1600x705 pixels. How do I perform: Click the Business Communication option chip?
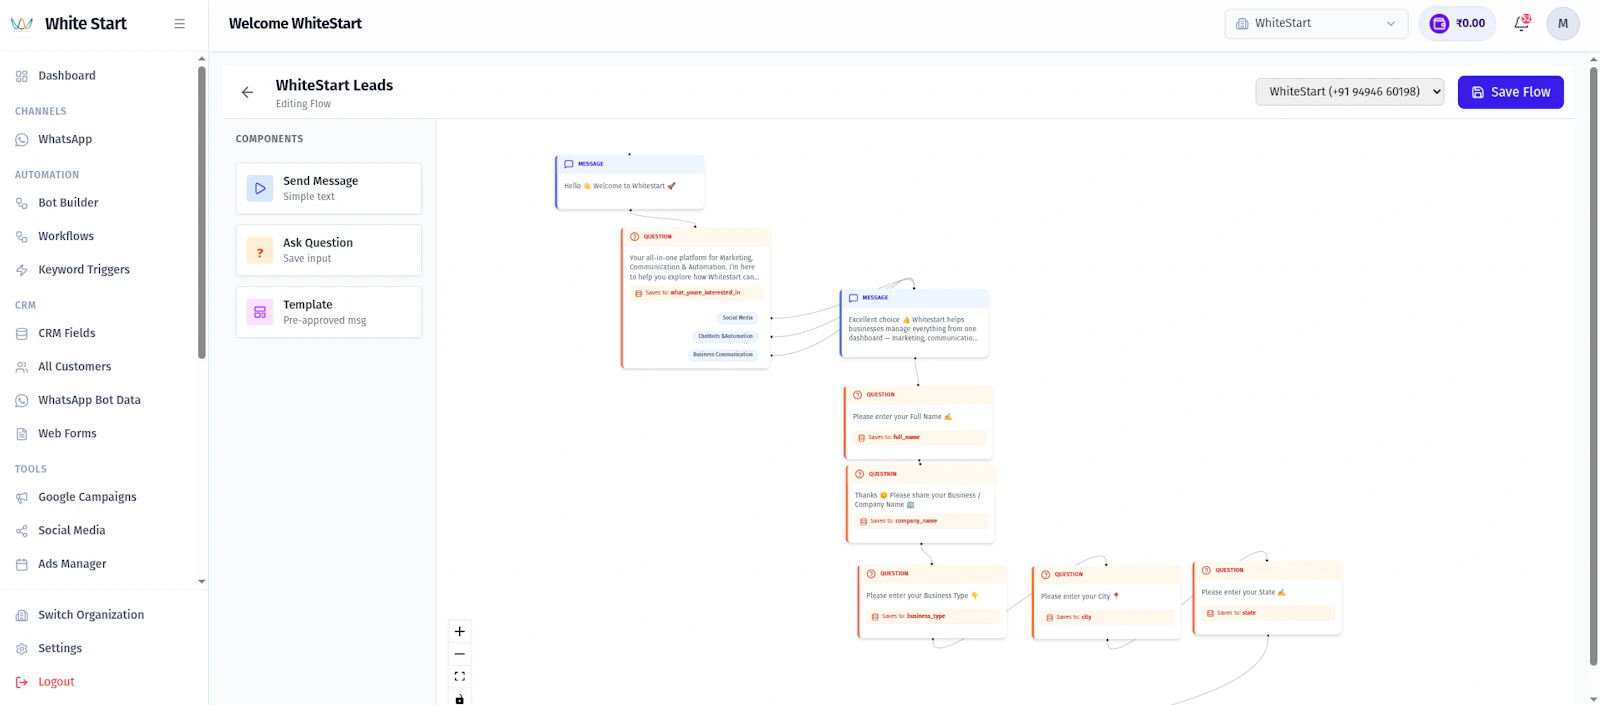coord(723,354)
